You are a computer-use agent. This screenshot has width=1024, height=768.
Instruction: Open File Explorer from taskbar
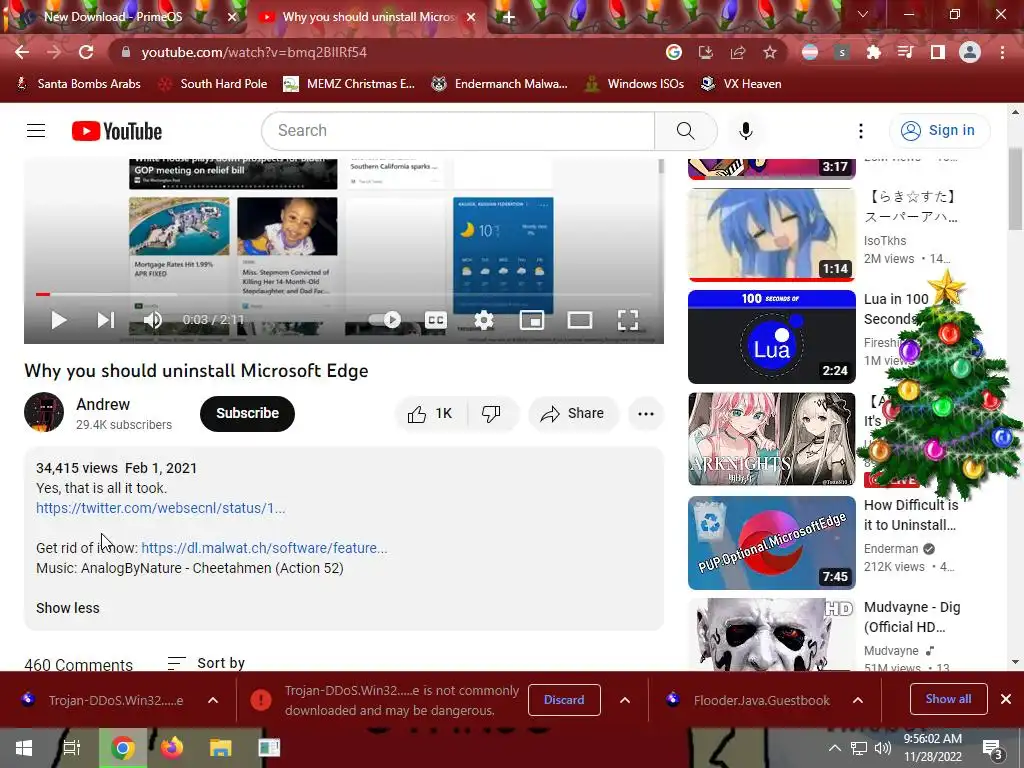(221, 748)
